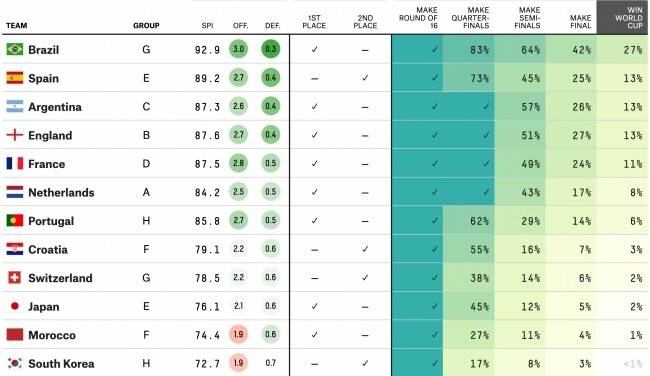Click the England flag icon
This screenshot has width=650, height=376.
(x=15, y=135)
